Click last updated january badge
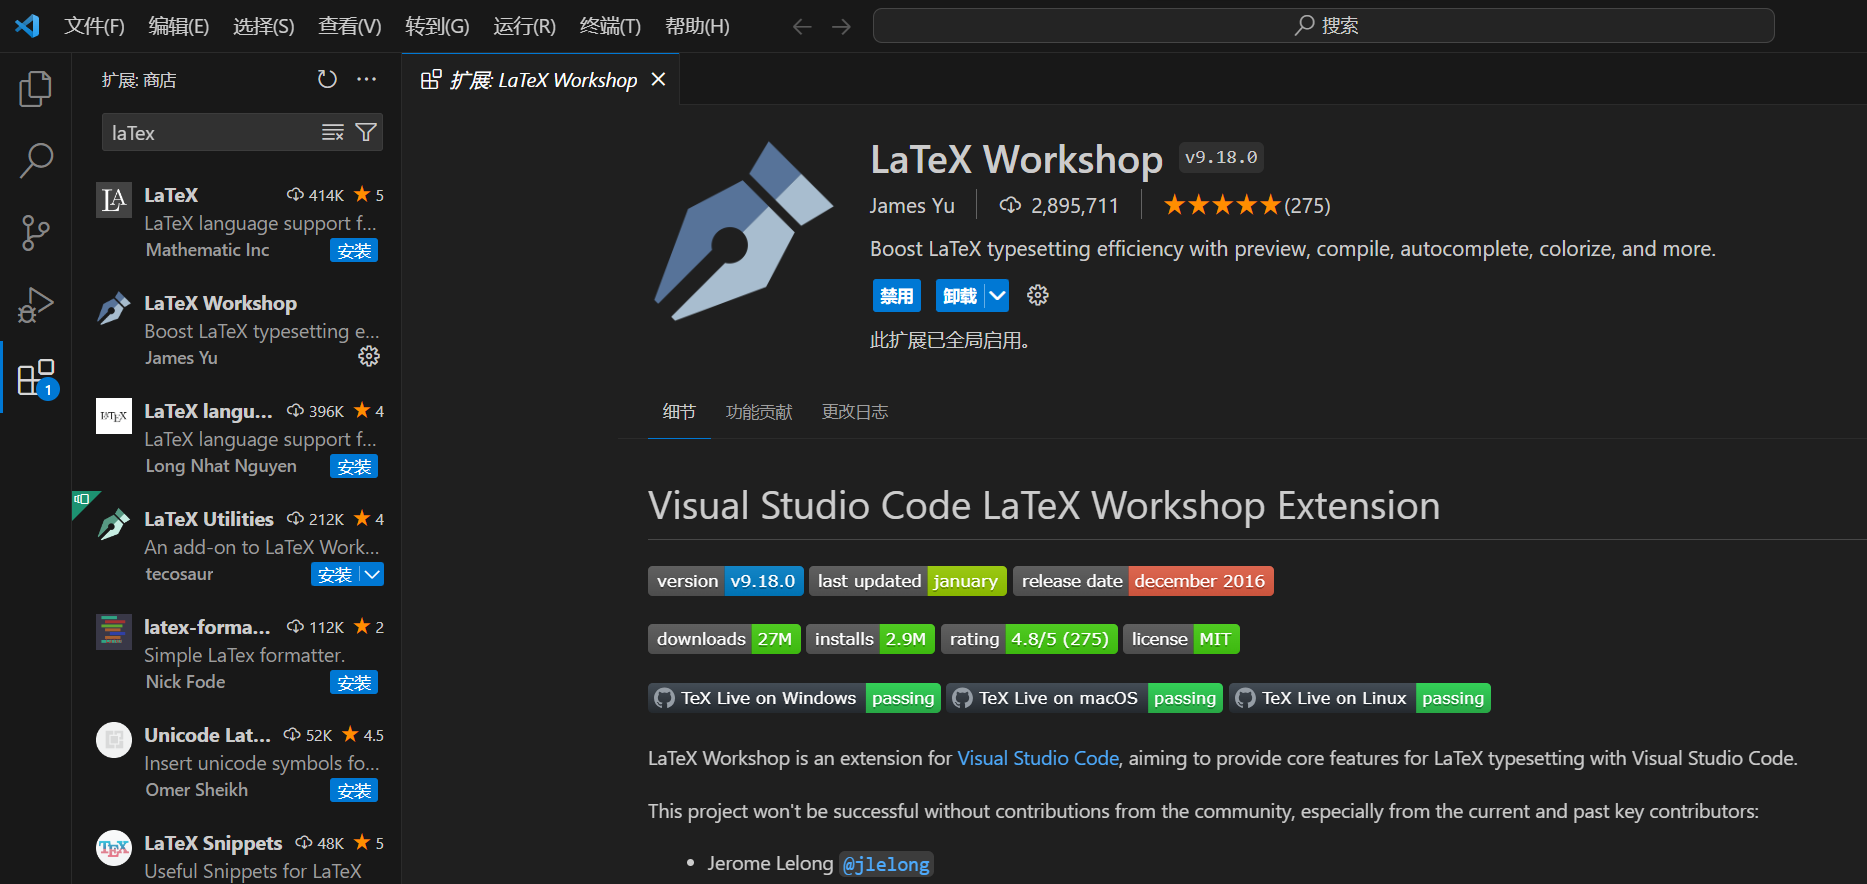The height and width of the screenshot is (884, 1867). [x=908, y=581]
